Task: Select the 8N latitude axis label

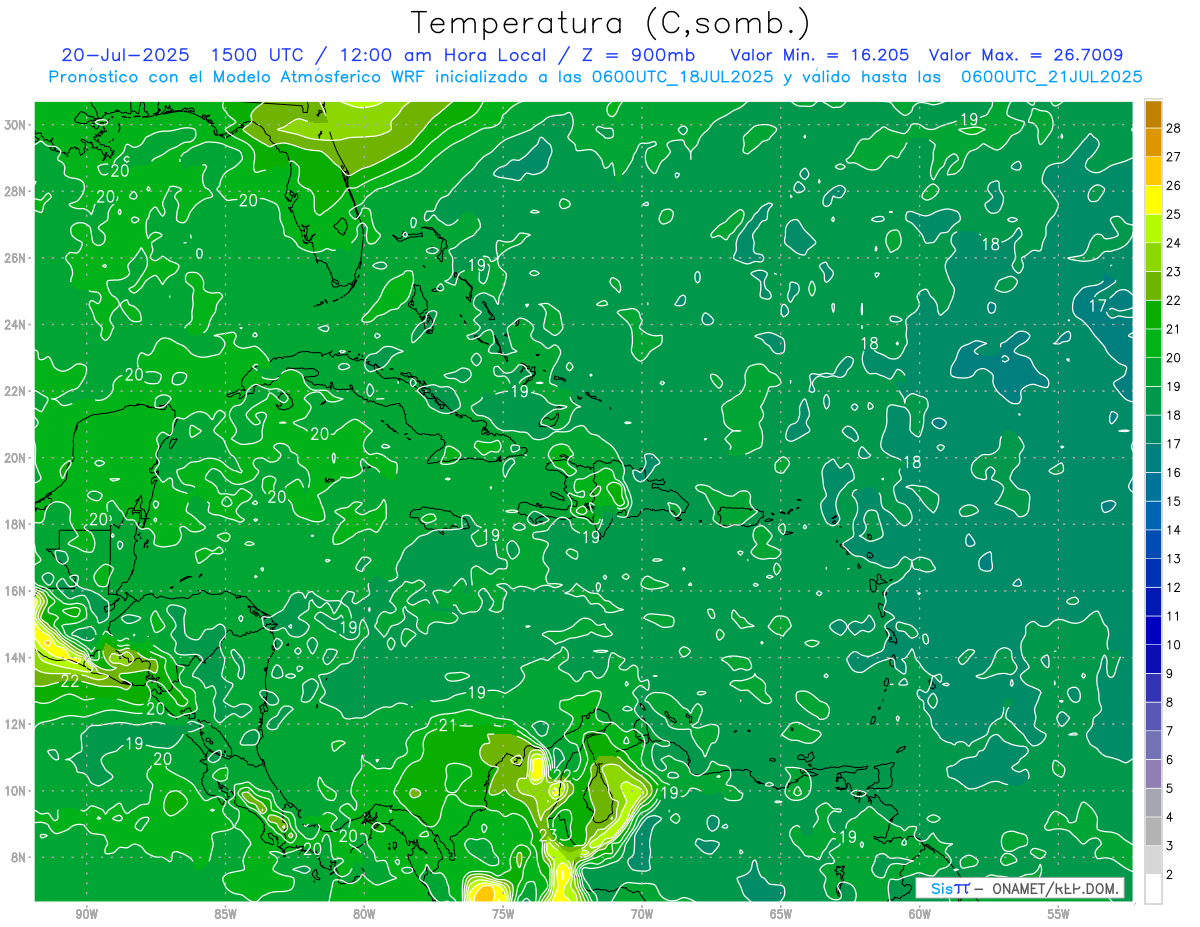Action: click(x=18, y=857)
